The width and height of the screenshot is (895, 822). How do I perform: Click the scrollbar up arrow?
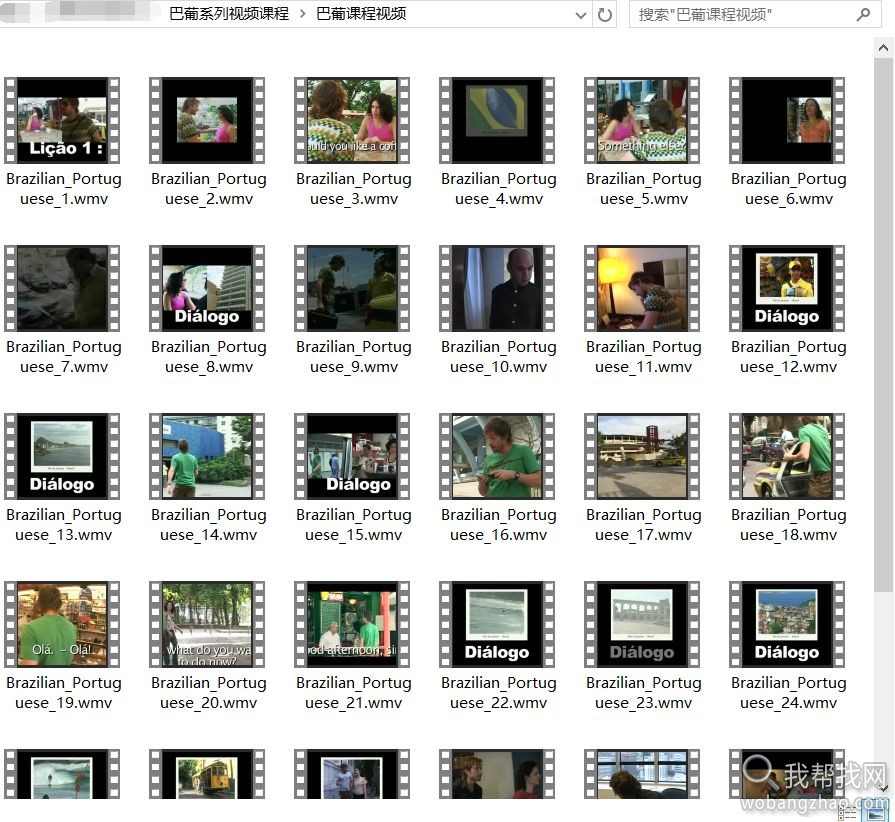tap(884, 49)
